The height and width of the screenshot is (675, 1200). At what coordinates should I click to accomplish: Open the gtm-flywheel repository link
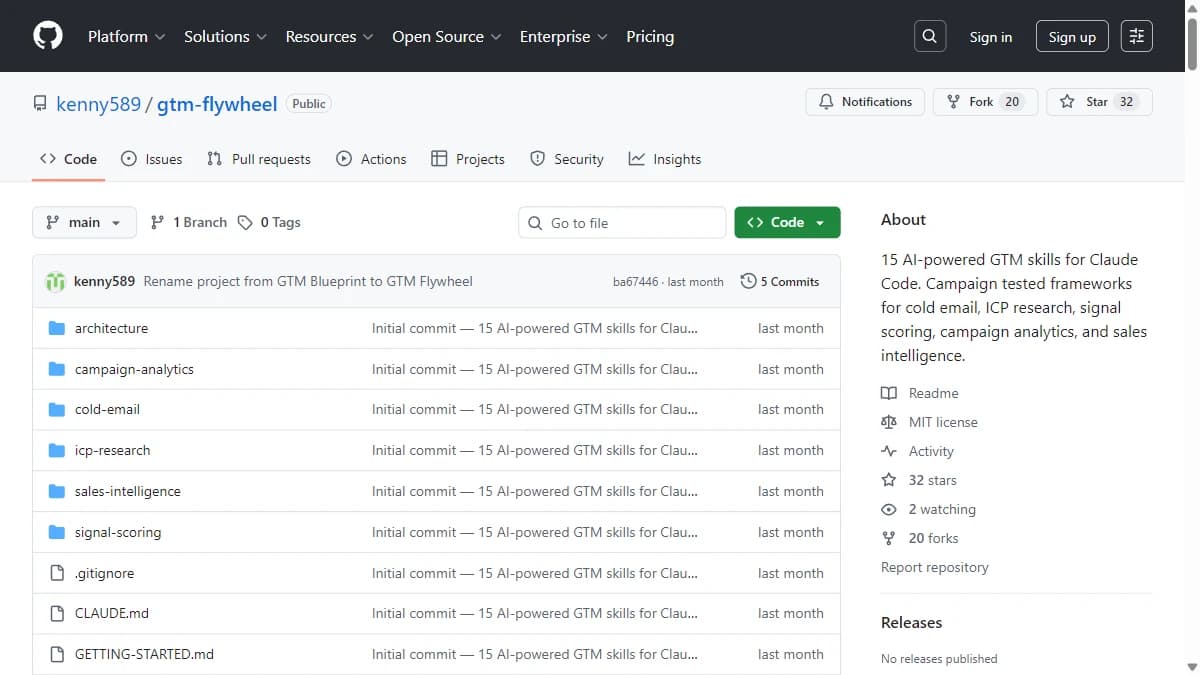(217, 104)
